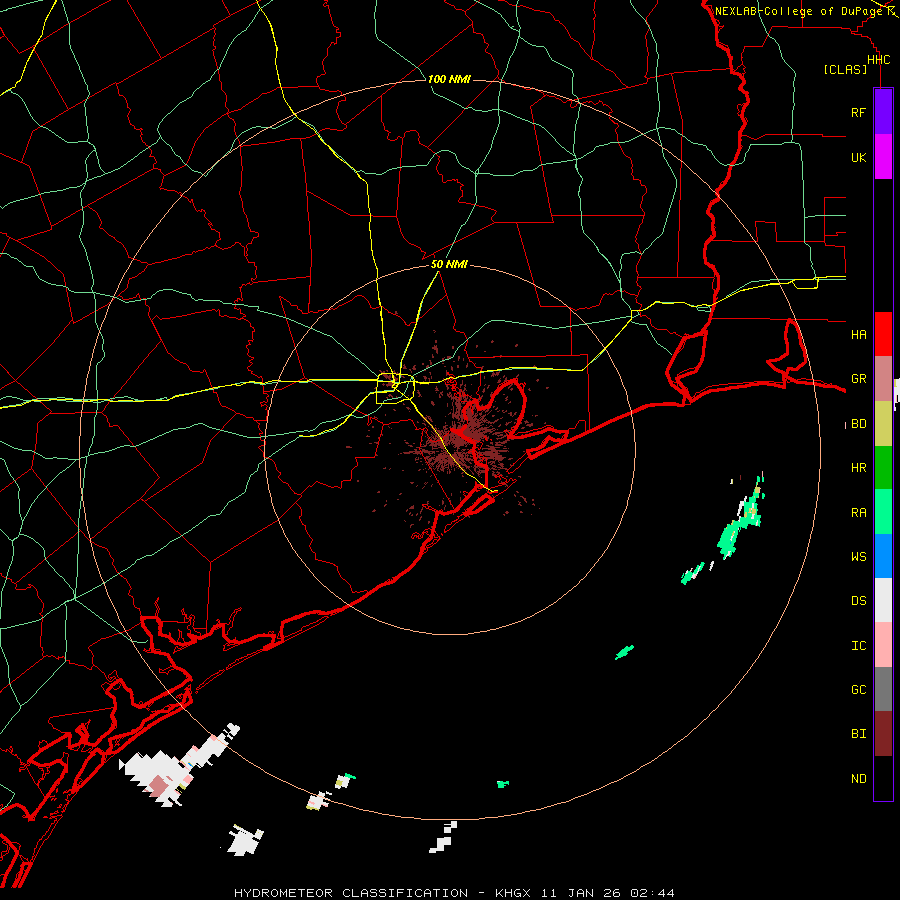Click the 'HYDROMETEOR CLASSIFICATION' caption text

coord(351,893)
